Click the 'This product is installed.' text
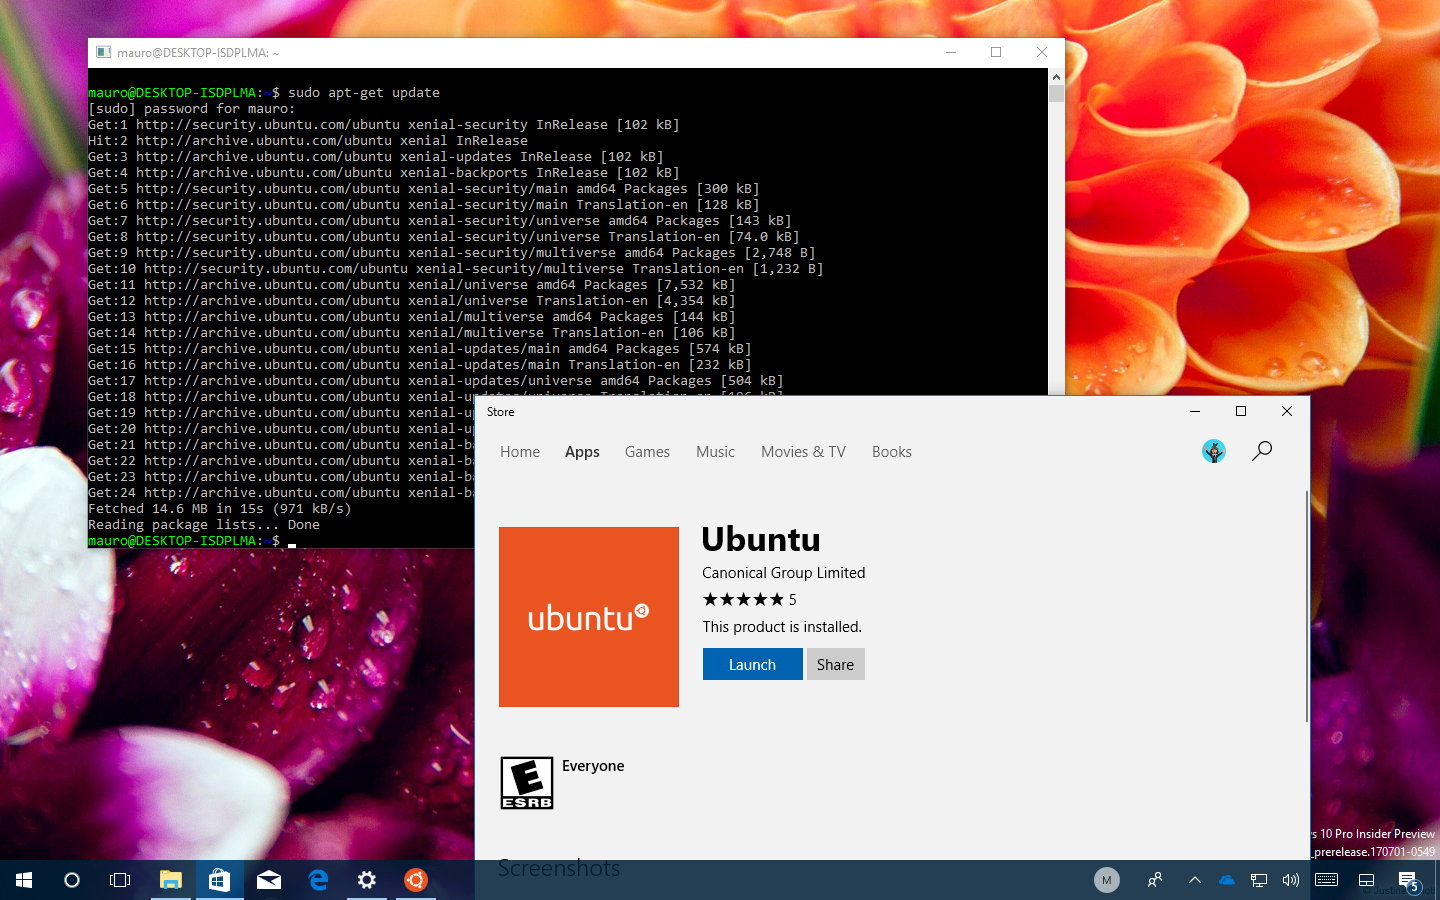Viewport: 1440px width, 900px height. click(782, 627)
